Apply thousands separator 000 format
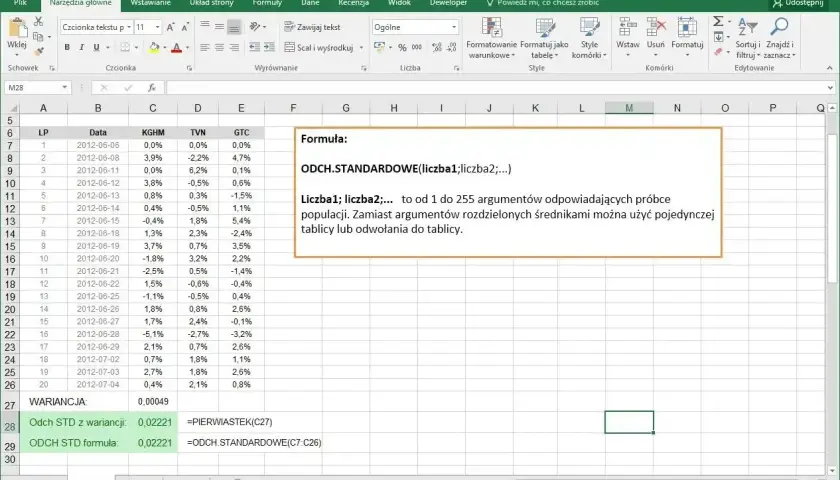This screenshot has height=480, width=840. point(416,47)
